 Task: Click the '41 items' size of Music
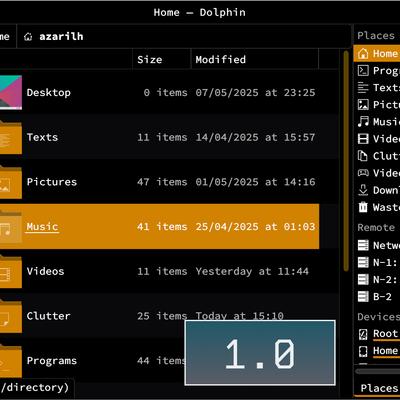162,226
